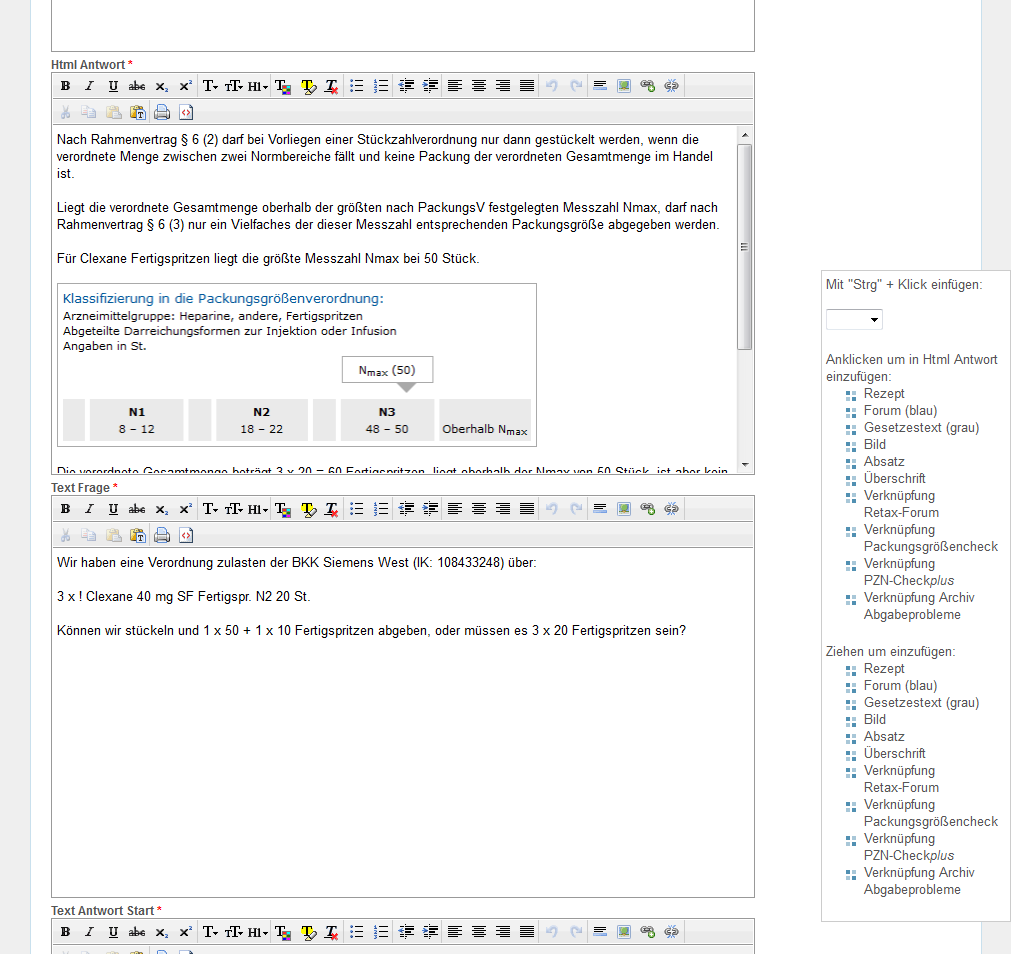The height and width of the screenshot is (954, 1011).
Task: Print the Html Antwort editor content
Action: [x=162, y=113]
